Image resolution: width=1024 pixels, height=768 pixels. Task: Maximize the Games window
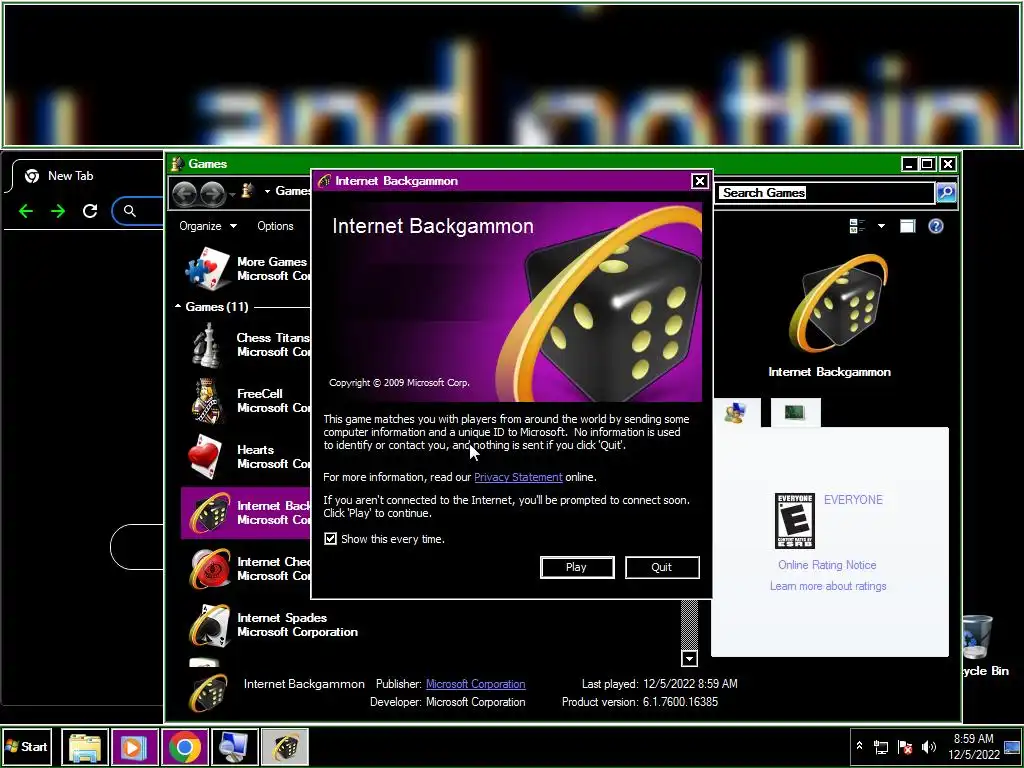(927, 164)
